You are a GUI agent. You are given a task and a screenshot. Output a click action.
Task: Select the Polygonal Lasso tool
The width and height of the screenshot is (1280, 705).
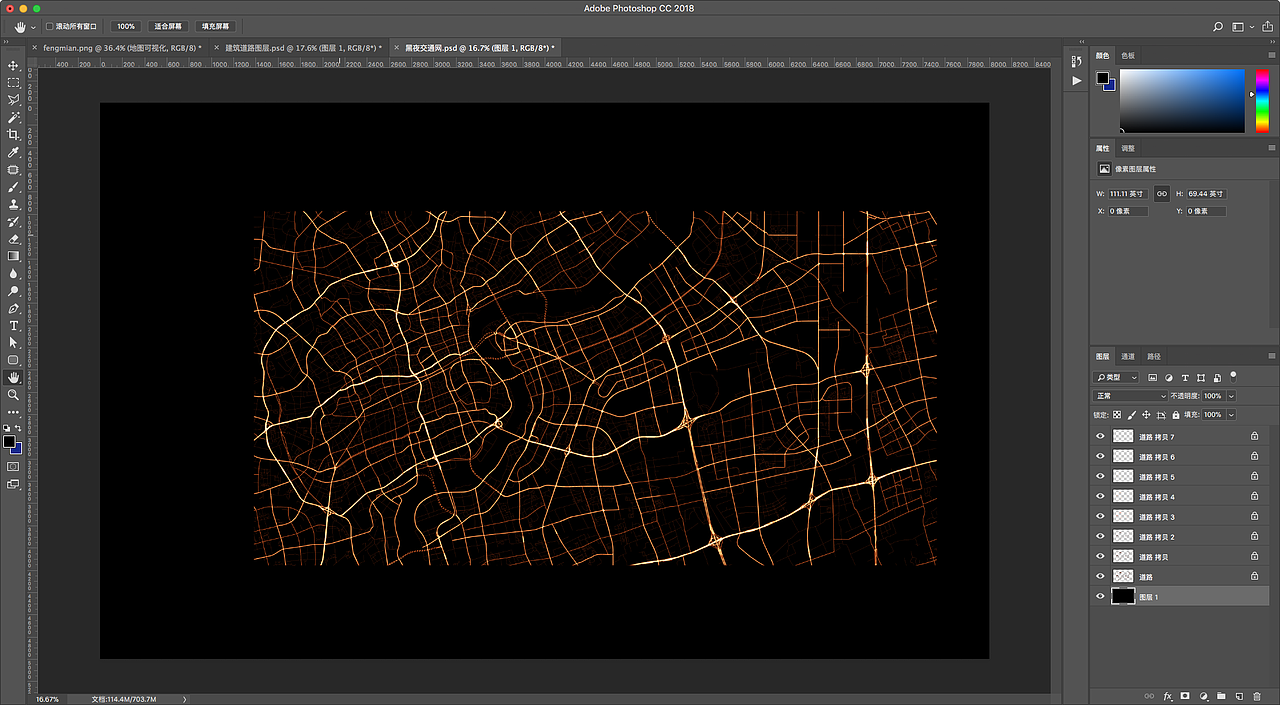tap(14, 100)
